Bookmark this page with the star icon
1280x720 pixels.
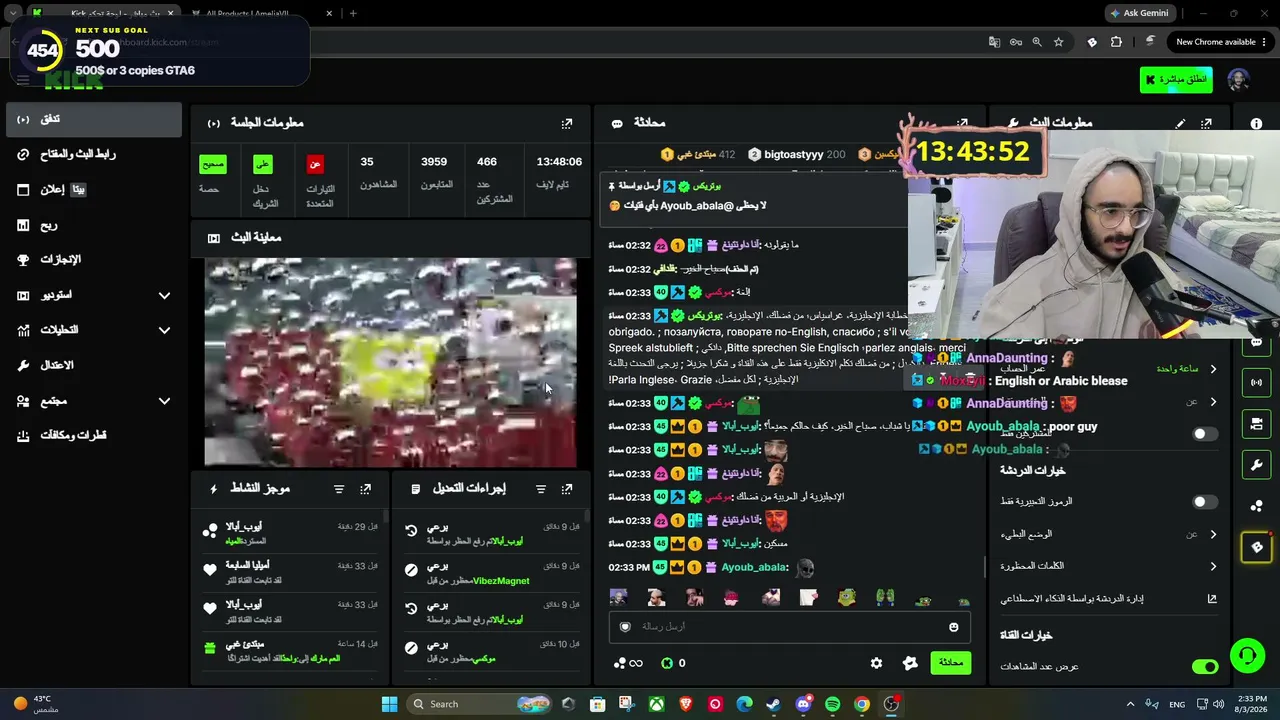click(1058, 42)
